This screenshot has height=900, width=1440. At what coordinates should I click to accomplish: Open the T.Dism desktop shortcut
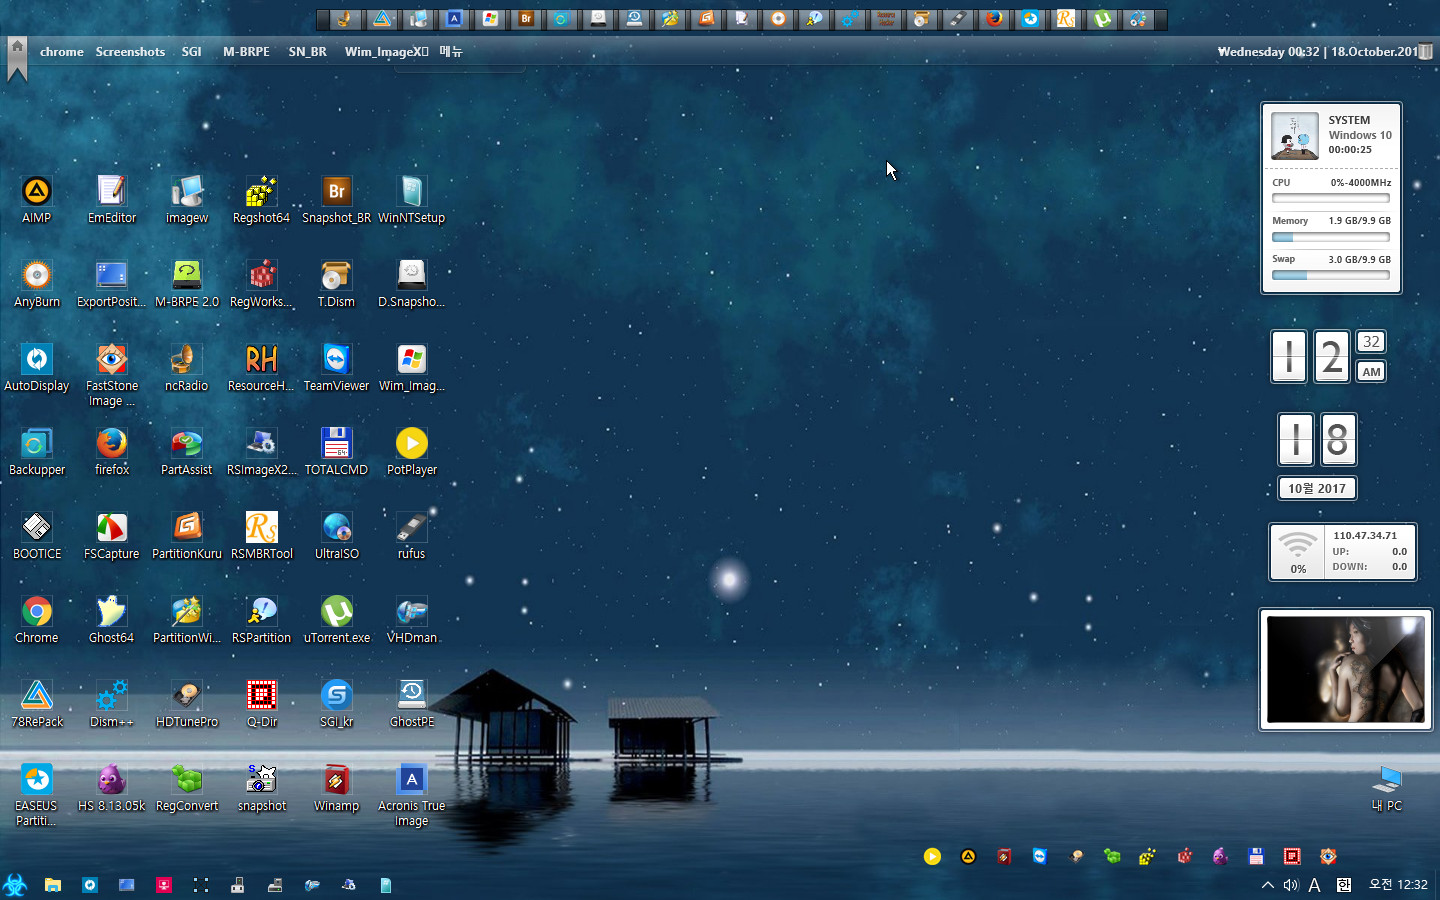[337, 283]
